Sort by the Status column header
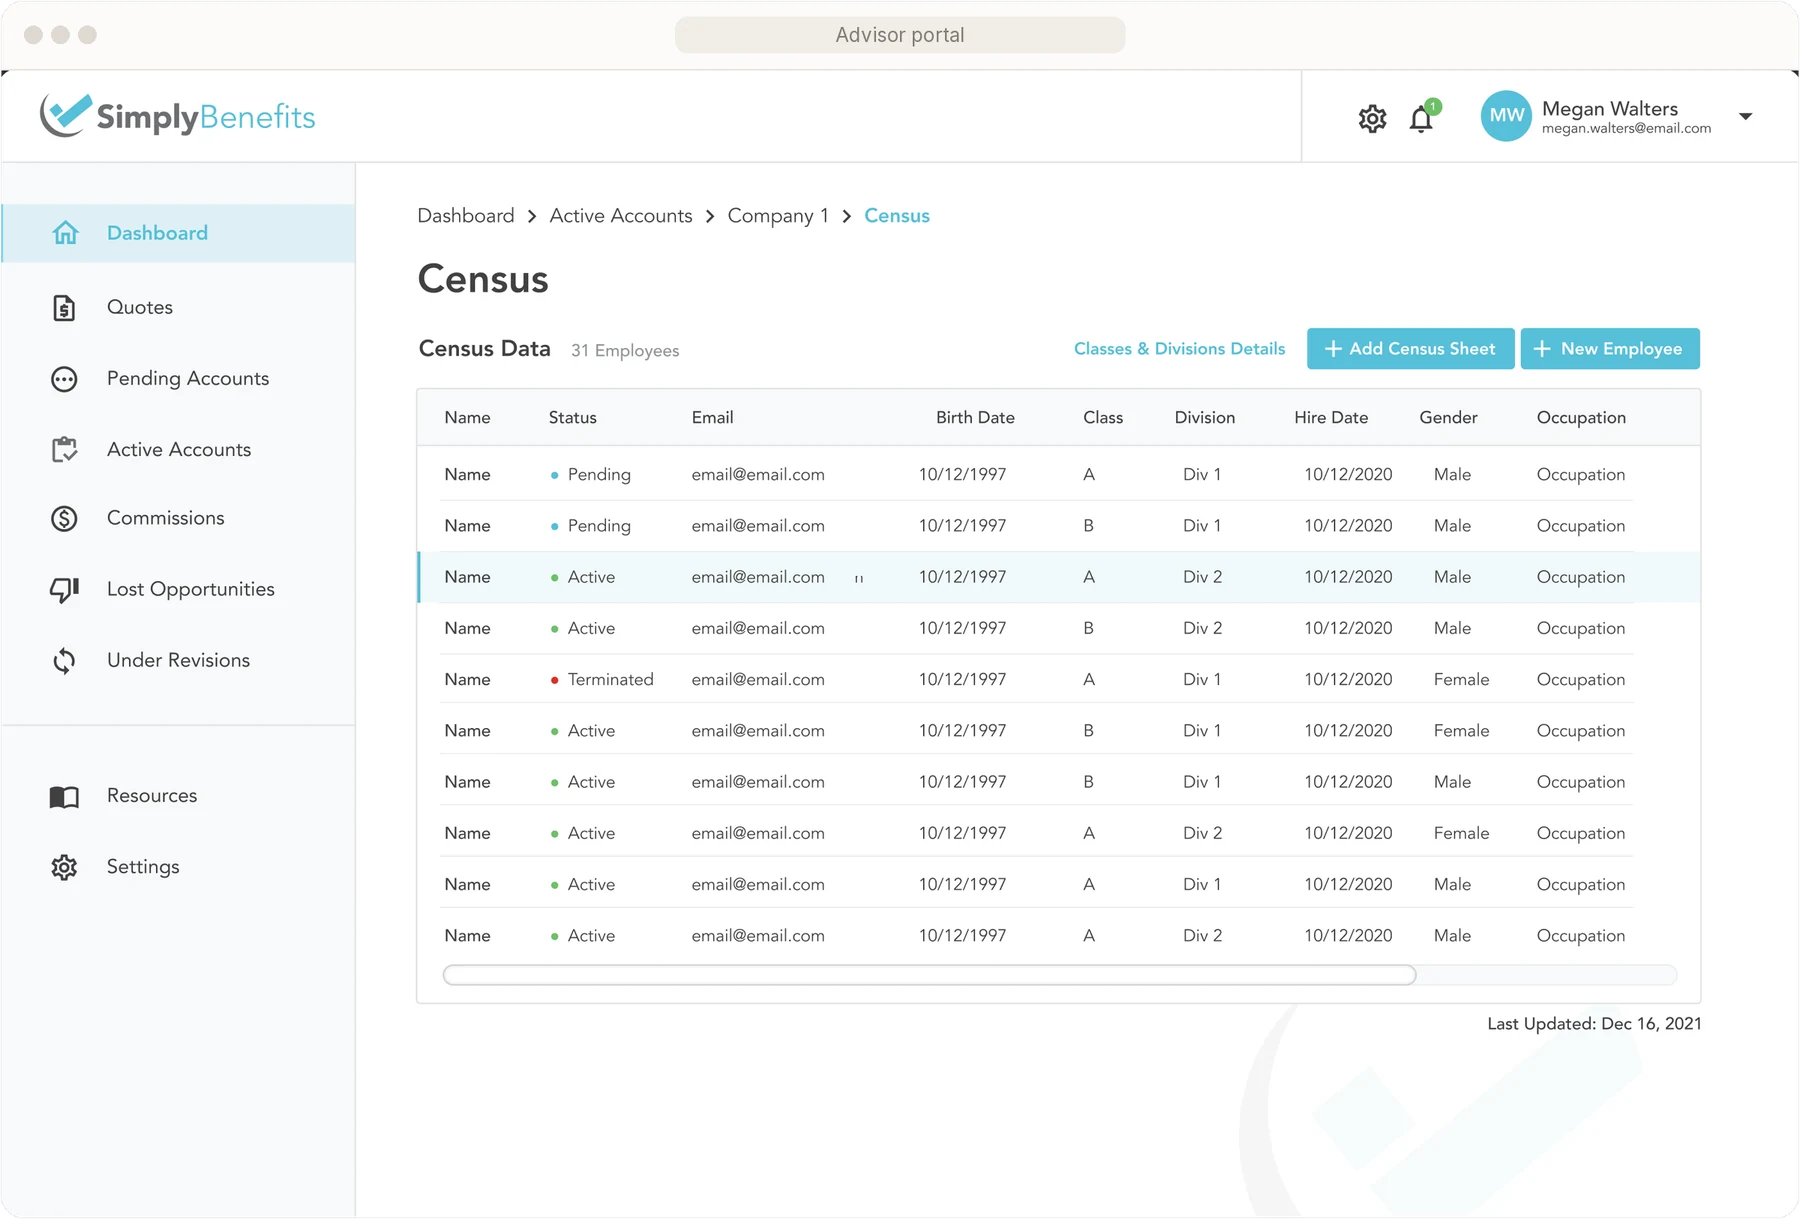The width and height of the screenshot is (1800, 1219). [572, 418]
